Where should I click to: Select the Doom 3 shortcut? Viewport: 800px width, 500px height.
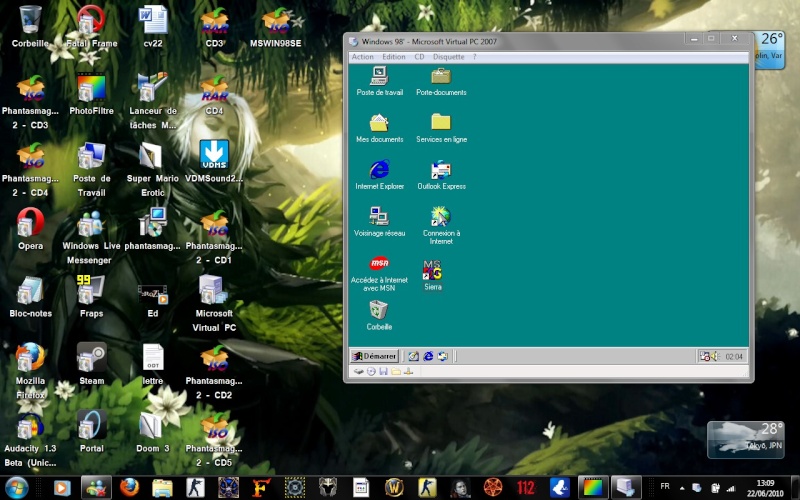(153, 432)
